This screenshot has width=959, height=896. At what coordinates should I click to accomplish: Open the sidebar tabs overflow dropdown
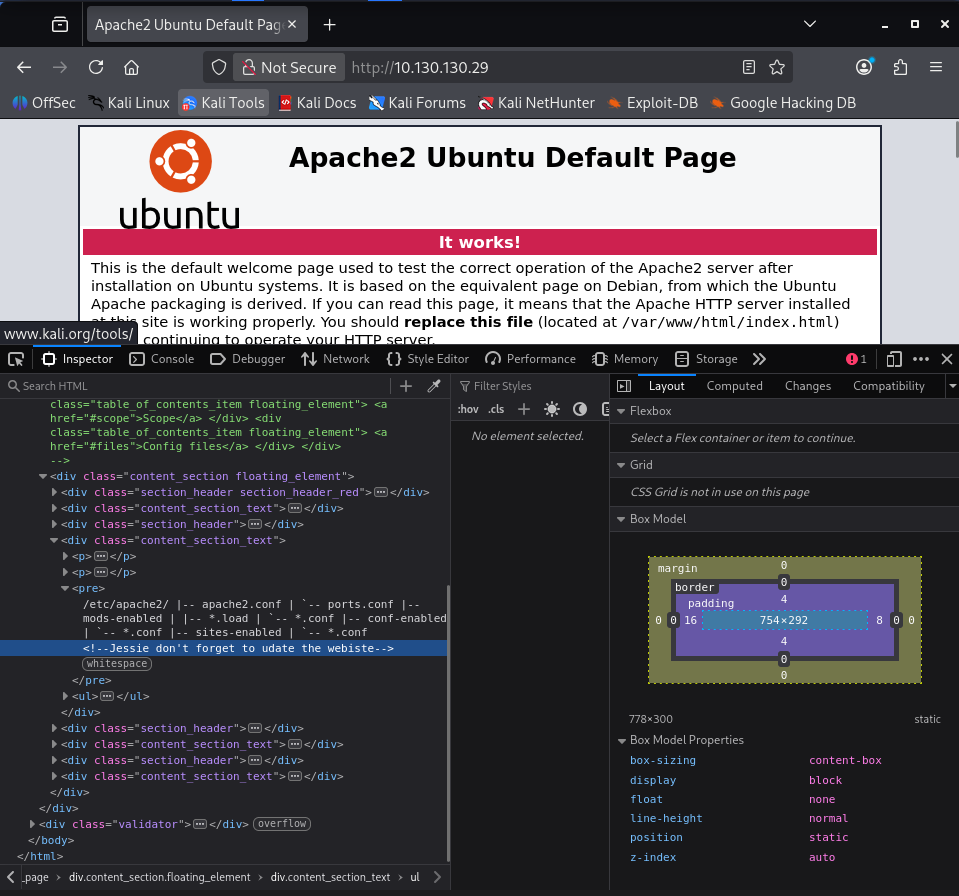pos(952,386)
